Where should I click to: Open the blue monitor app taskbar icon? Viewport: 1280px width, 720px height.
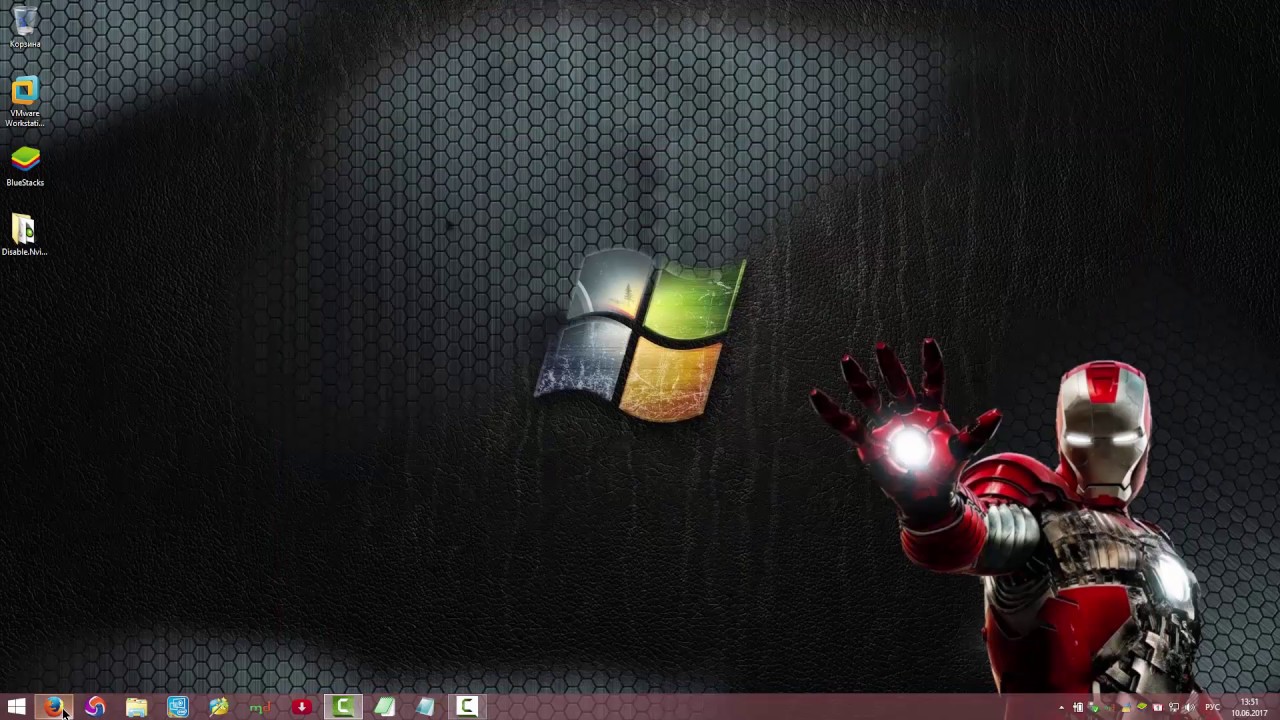tap(177, 708)
